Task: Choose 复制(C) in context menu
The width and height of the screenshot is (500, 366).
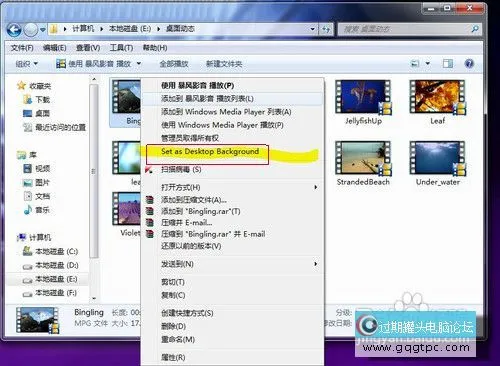Action: (x=232, y=295)
